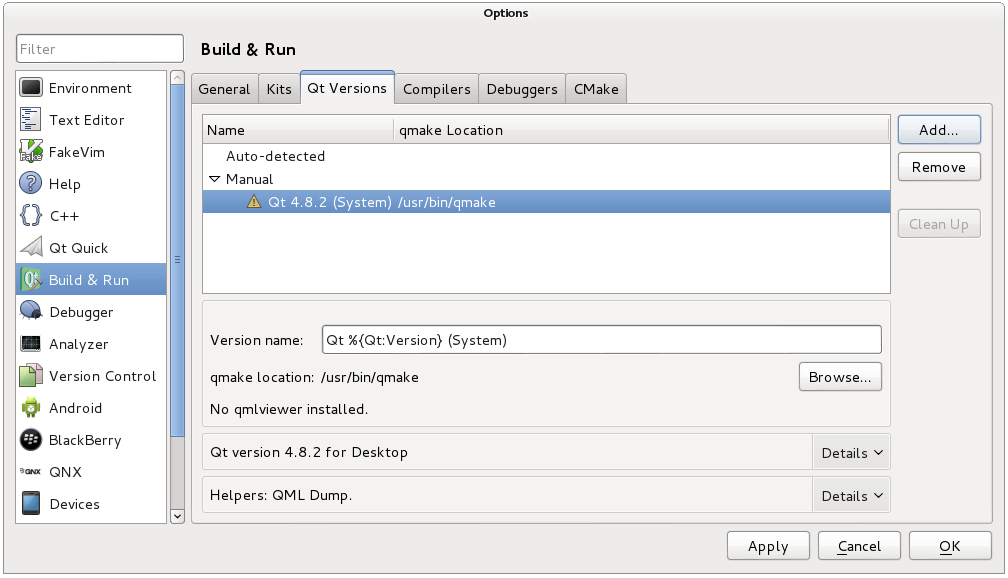Click the warning icon beside Qt 4.8.2
Image resolution: width=1008 pixels, height=578 pixels.
coord(254,202)
